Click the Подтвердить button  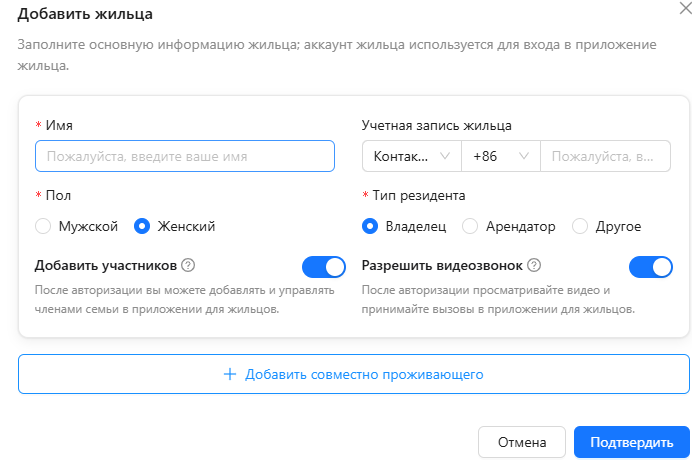[632, 442]
